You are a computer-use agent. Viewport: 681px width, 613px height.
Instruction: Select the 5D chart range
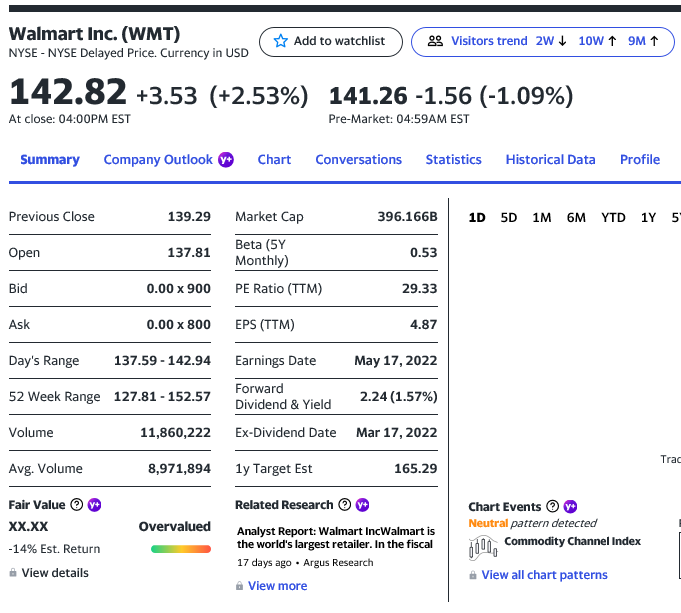509,218
